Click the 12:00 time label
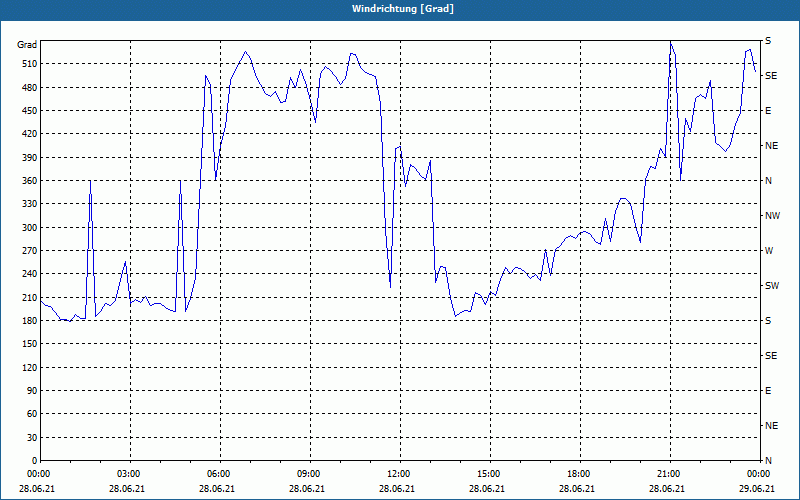Image resolution: width=800 pixels, height=500 pixels. click(399, 474)
